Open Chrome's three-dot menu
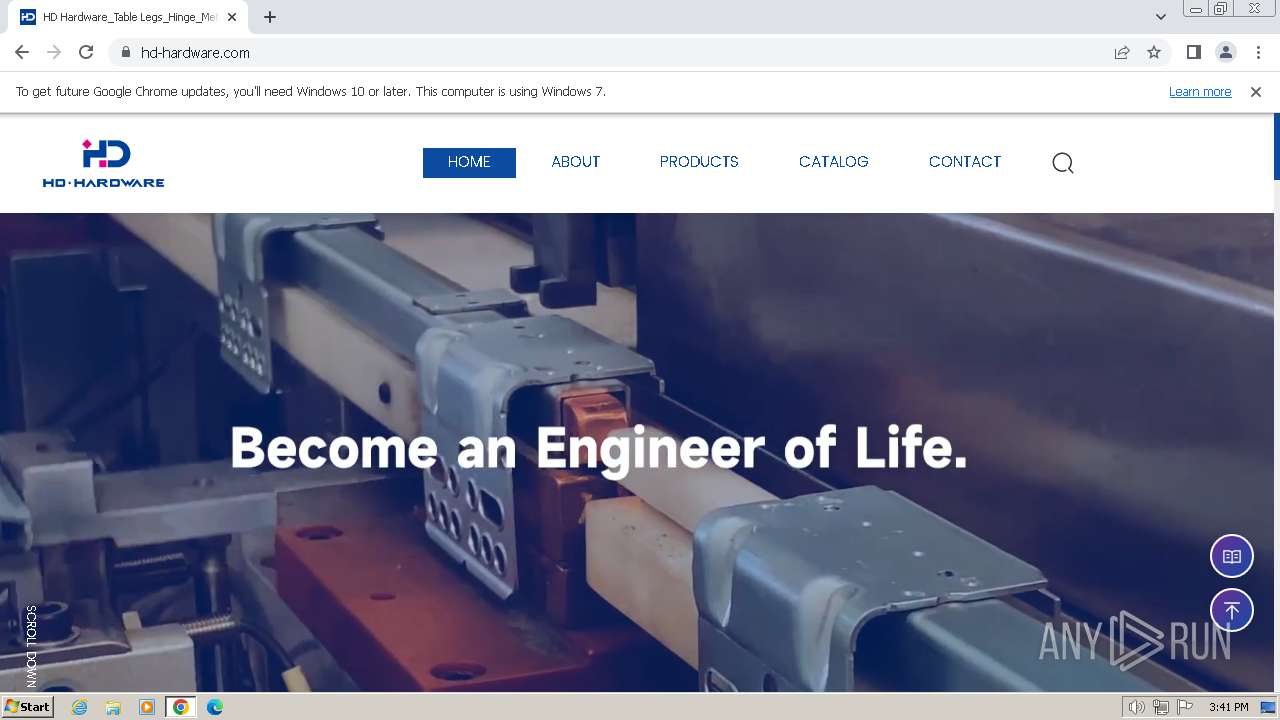Image resolution: width=1280 pixels, height=720 pixels. point(1258,52)
